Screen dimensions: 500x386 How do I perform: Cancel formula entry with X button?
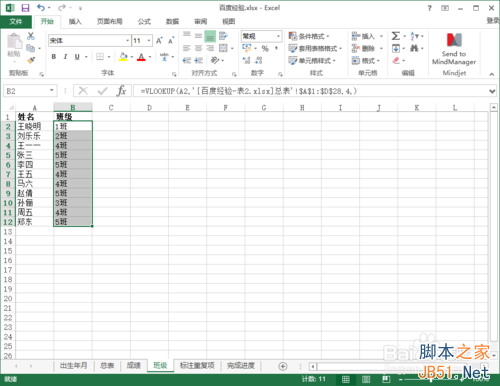click(83, 91)
